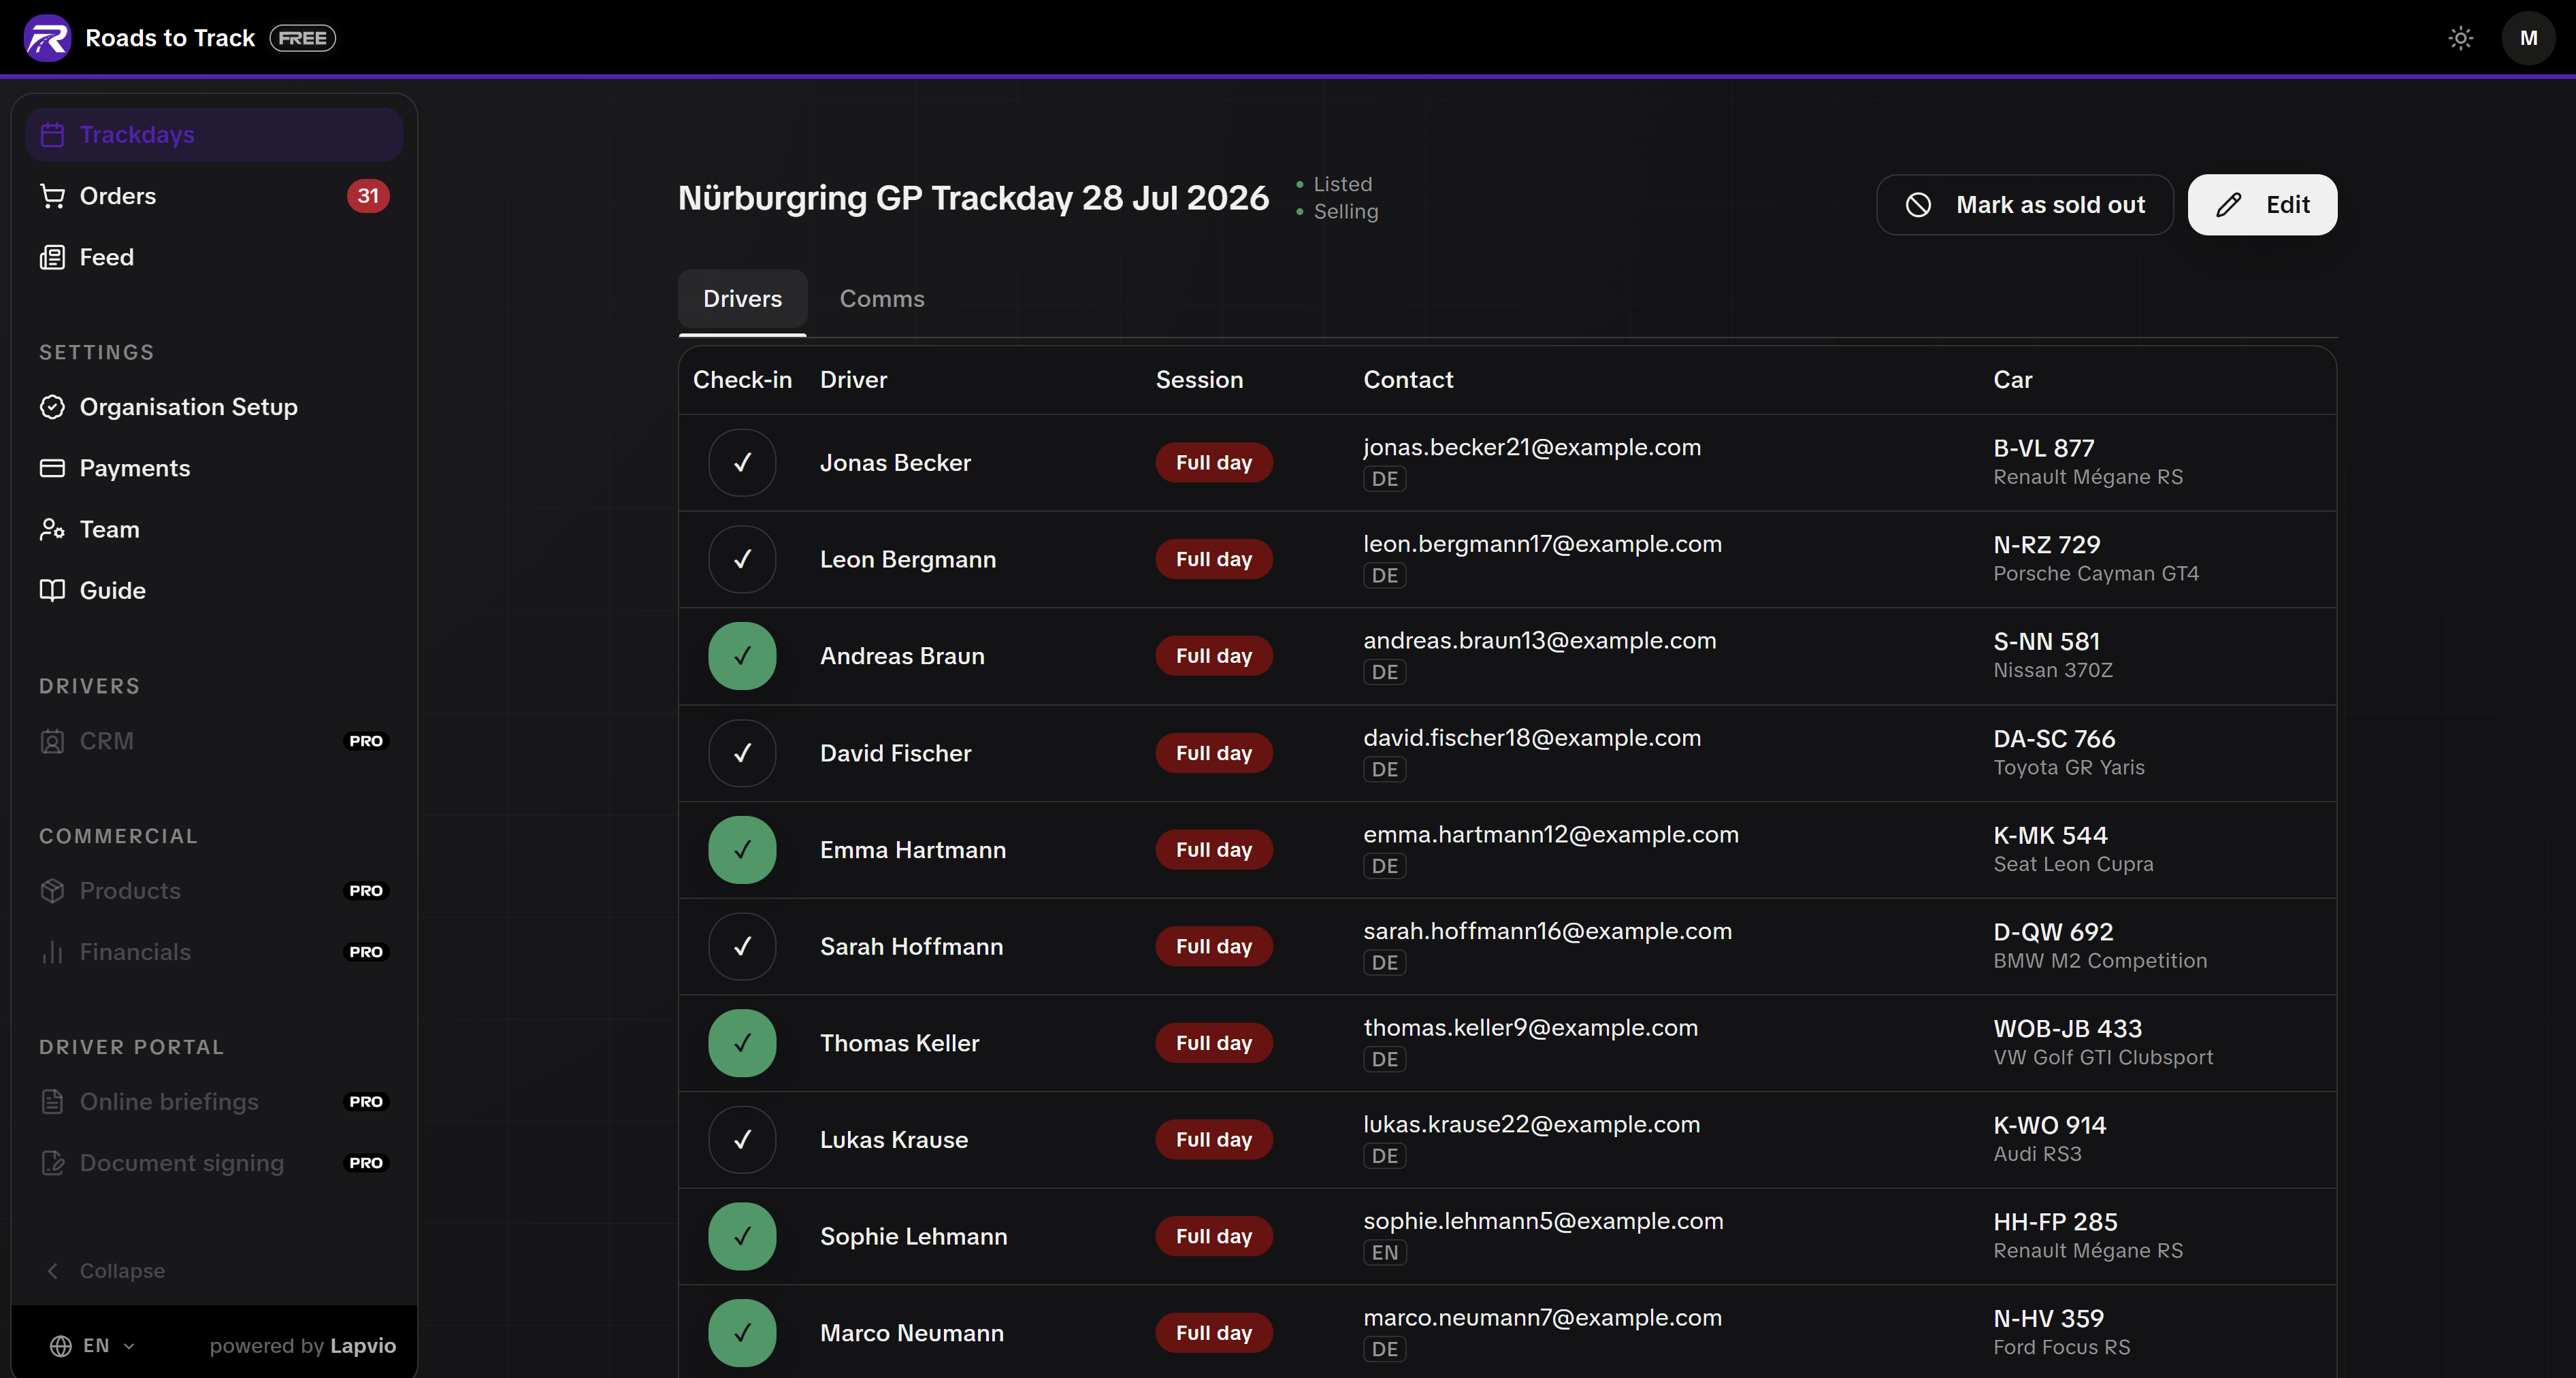The image size is (2576, 1378).
Task: Toggle check-in for Leon Bergmann
Action: [742, 559]
